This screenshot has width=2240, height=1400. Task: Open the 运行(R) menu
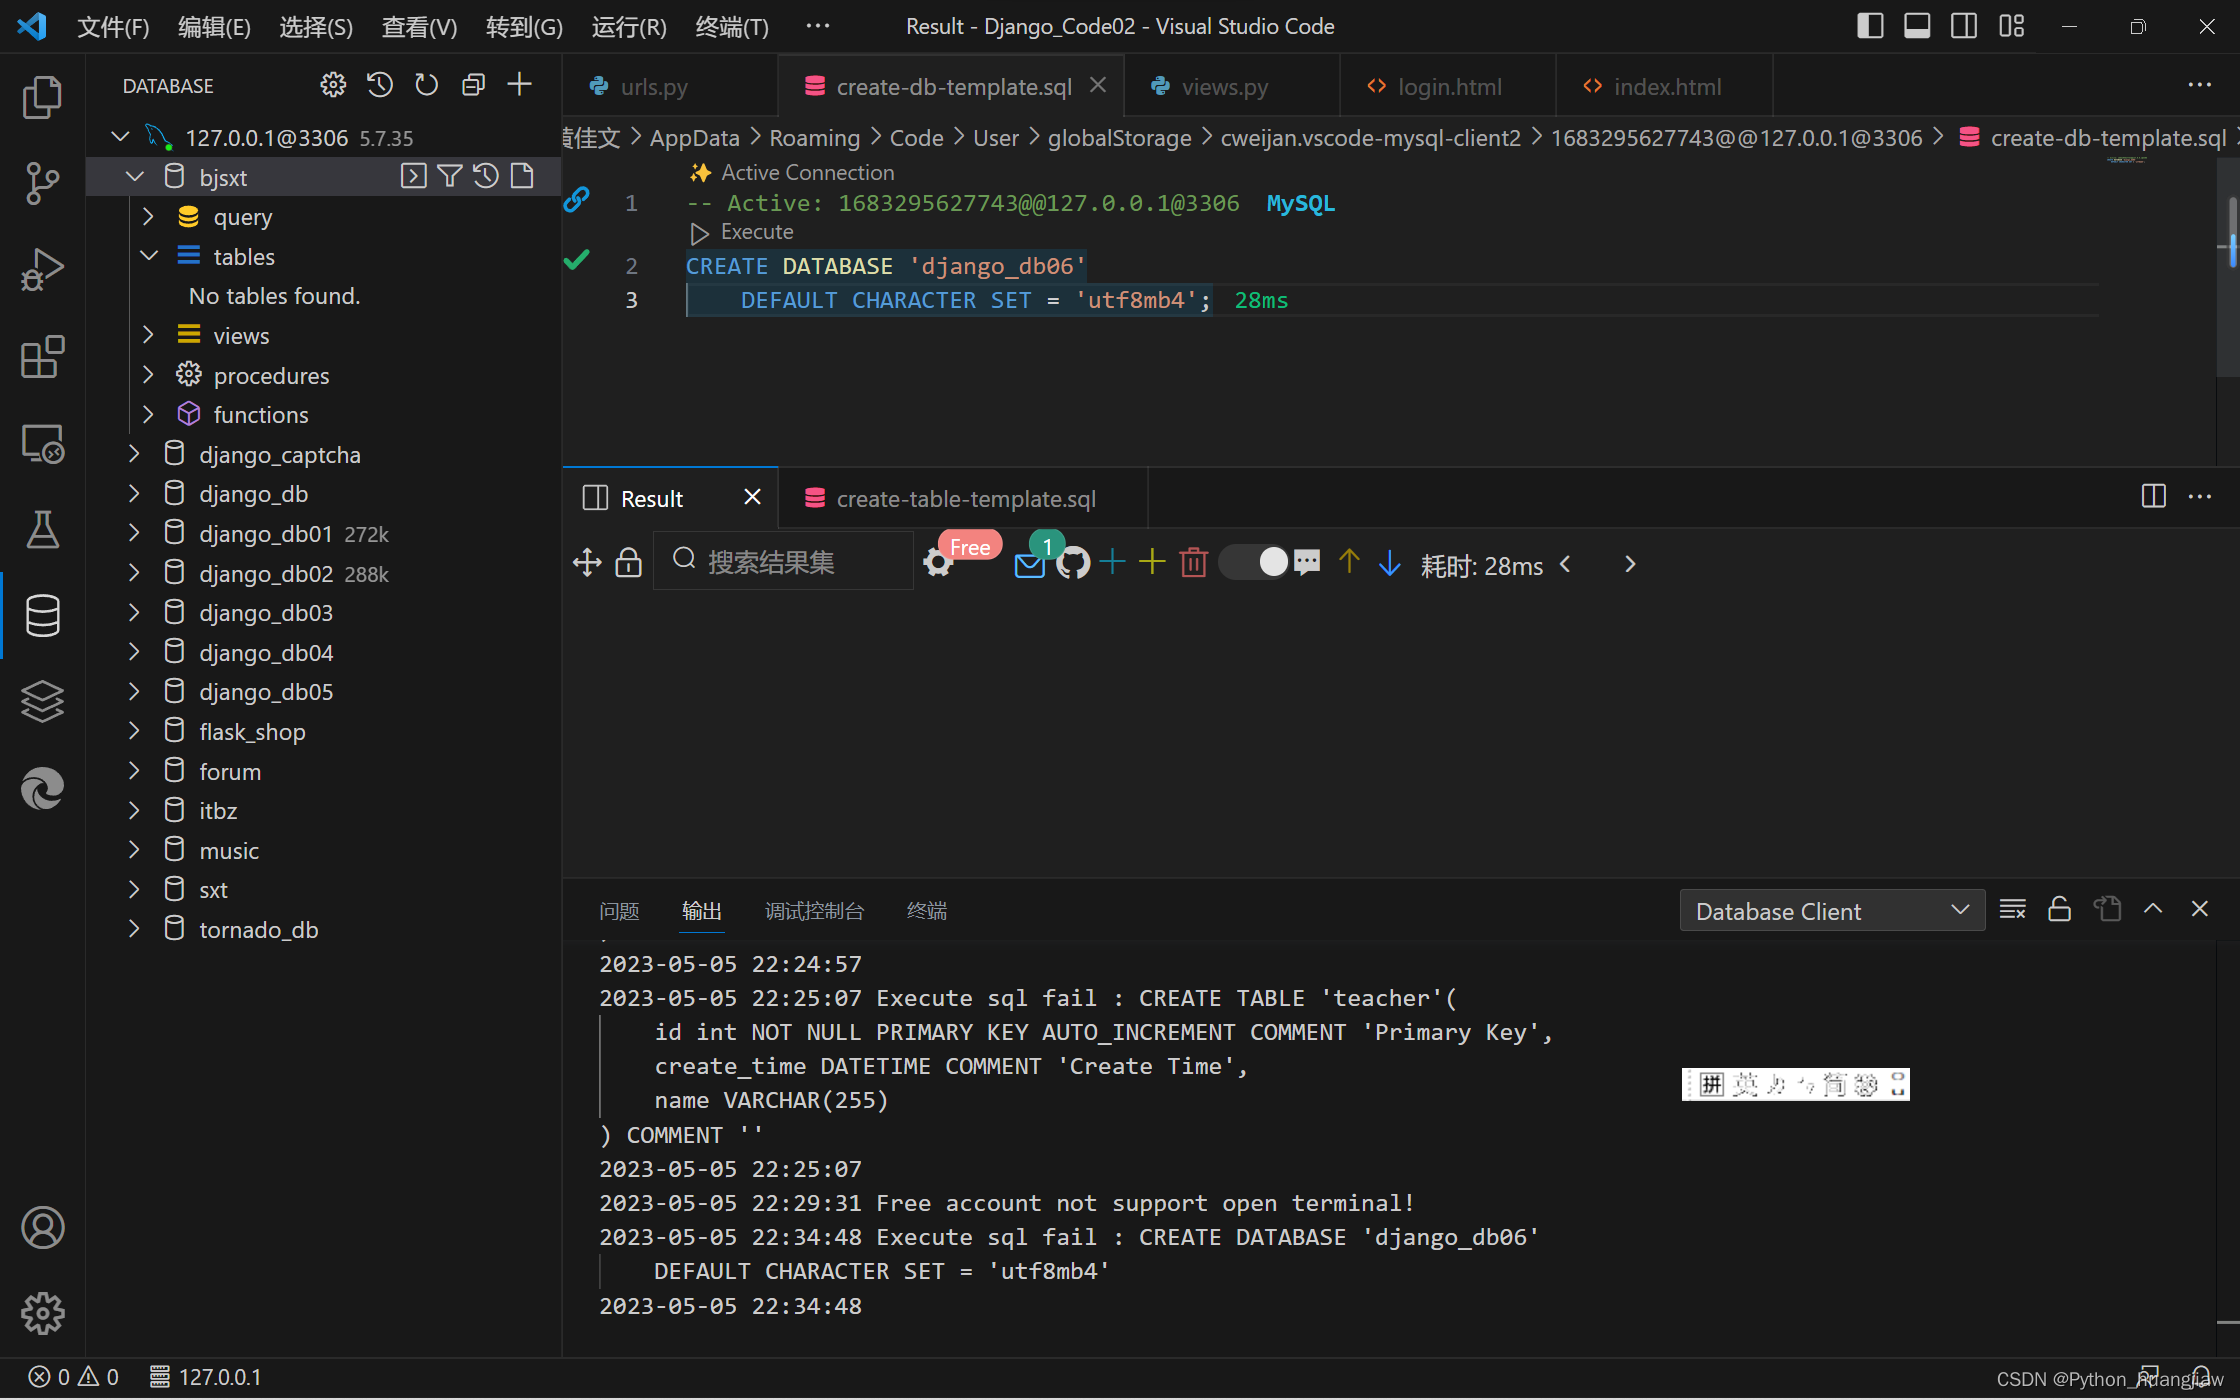pos(628,27)
